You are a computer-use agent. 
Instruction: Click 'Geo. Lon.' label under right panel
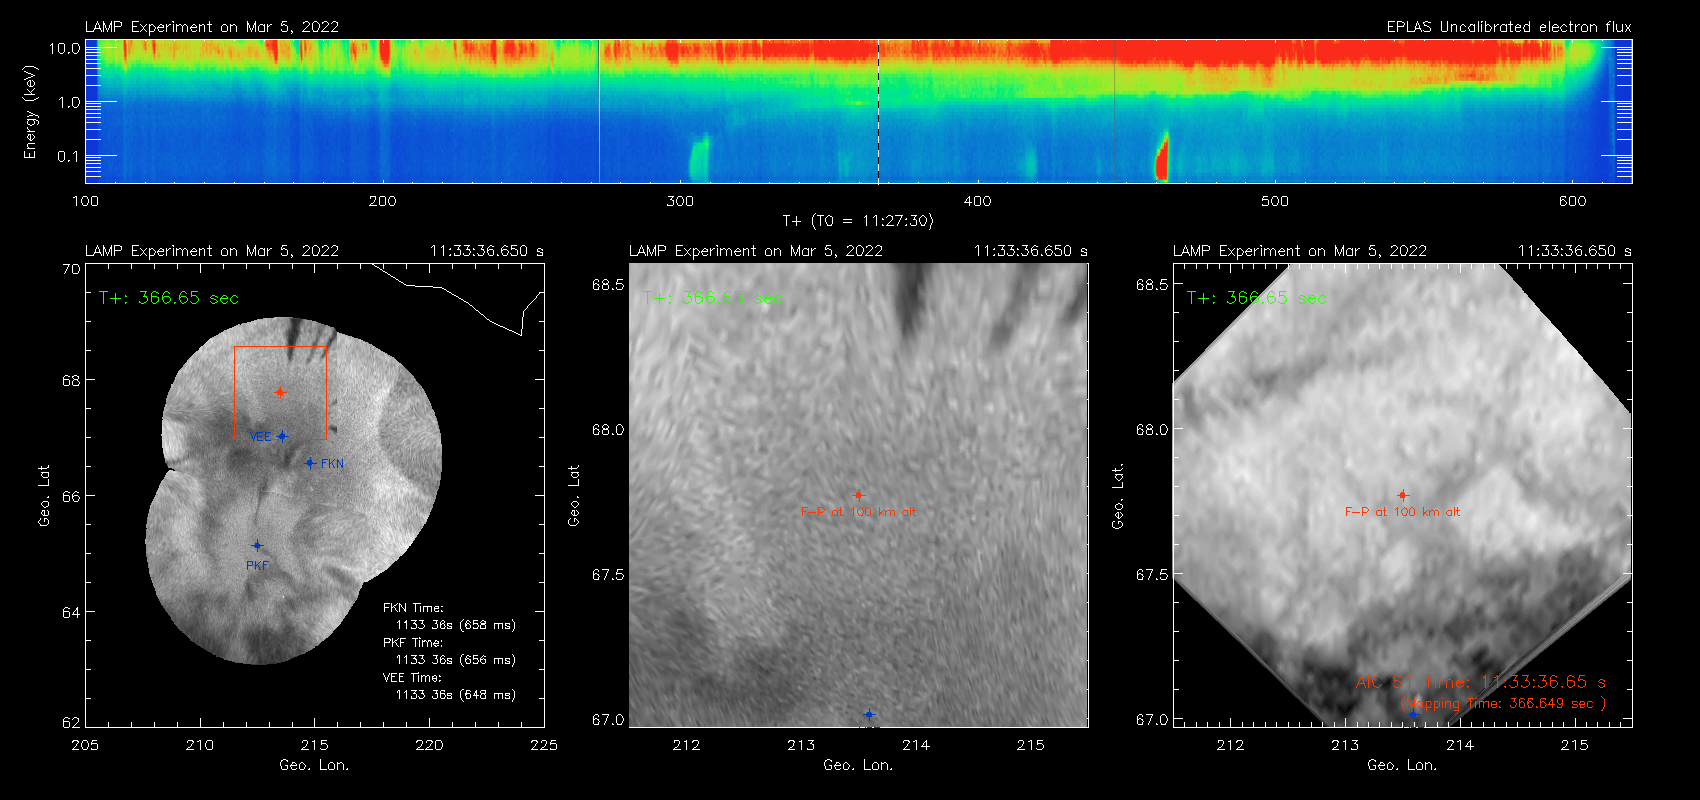tap(1402, 765)
